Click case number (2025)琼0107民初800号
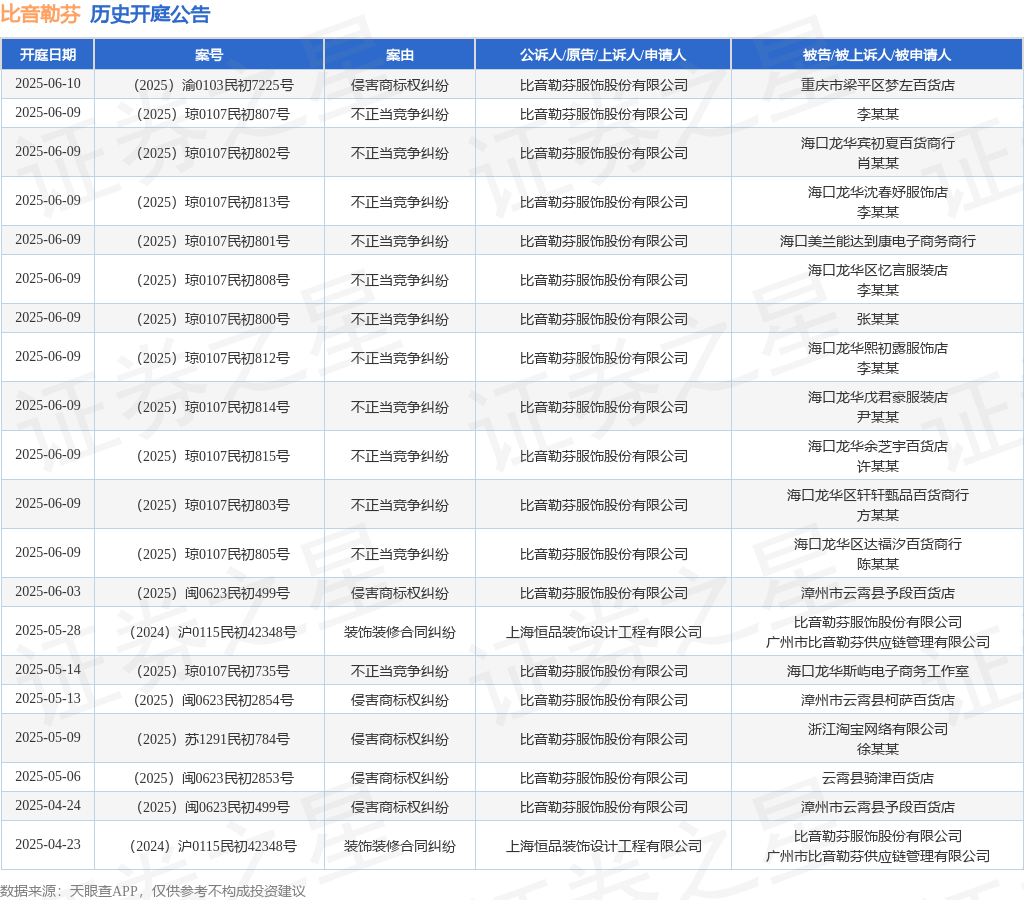 214,319
